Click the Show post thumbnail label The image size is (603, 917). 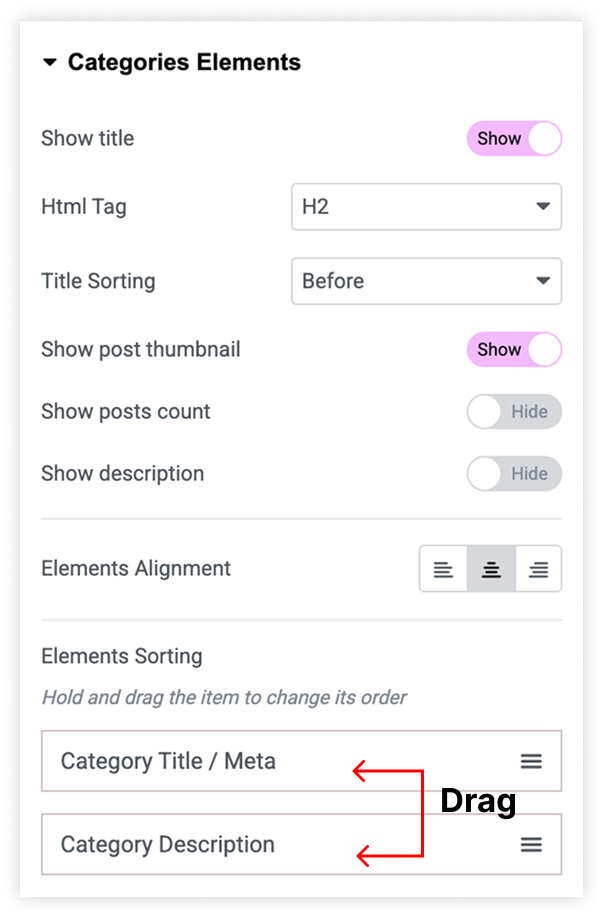[x=141, y=350]
